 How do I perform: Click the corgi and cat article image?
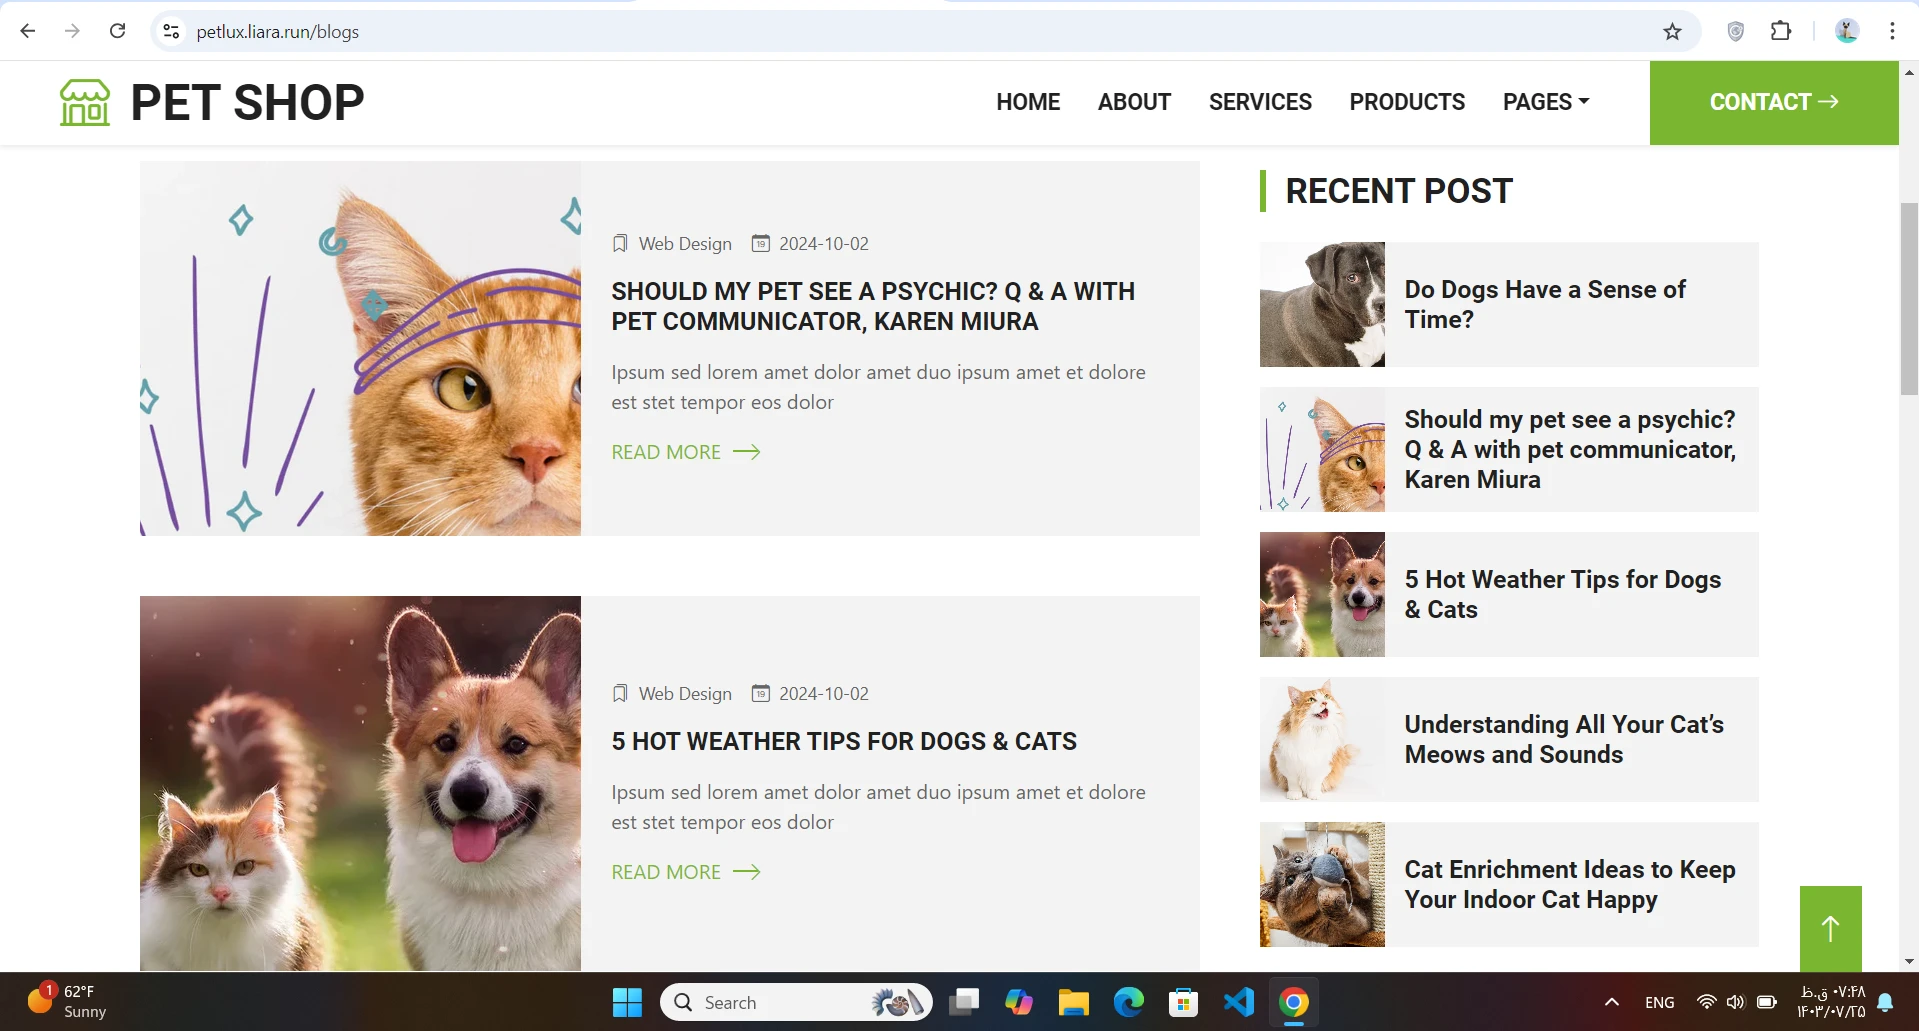coord(360,783)
